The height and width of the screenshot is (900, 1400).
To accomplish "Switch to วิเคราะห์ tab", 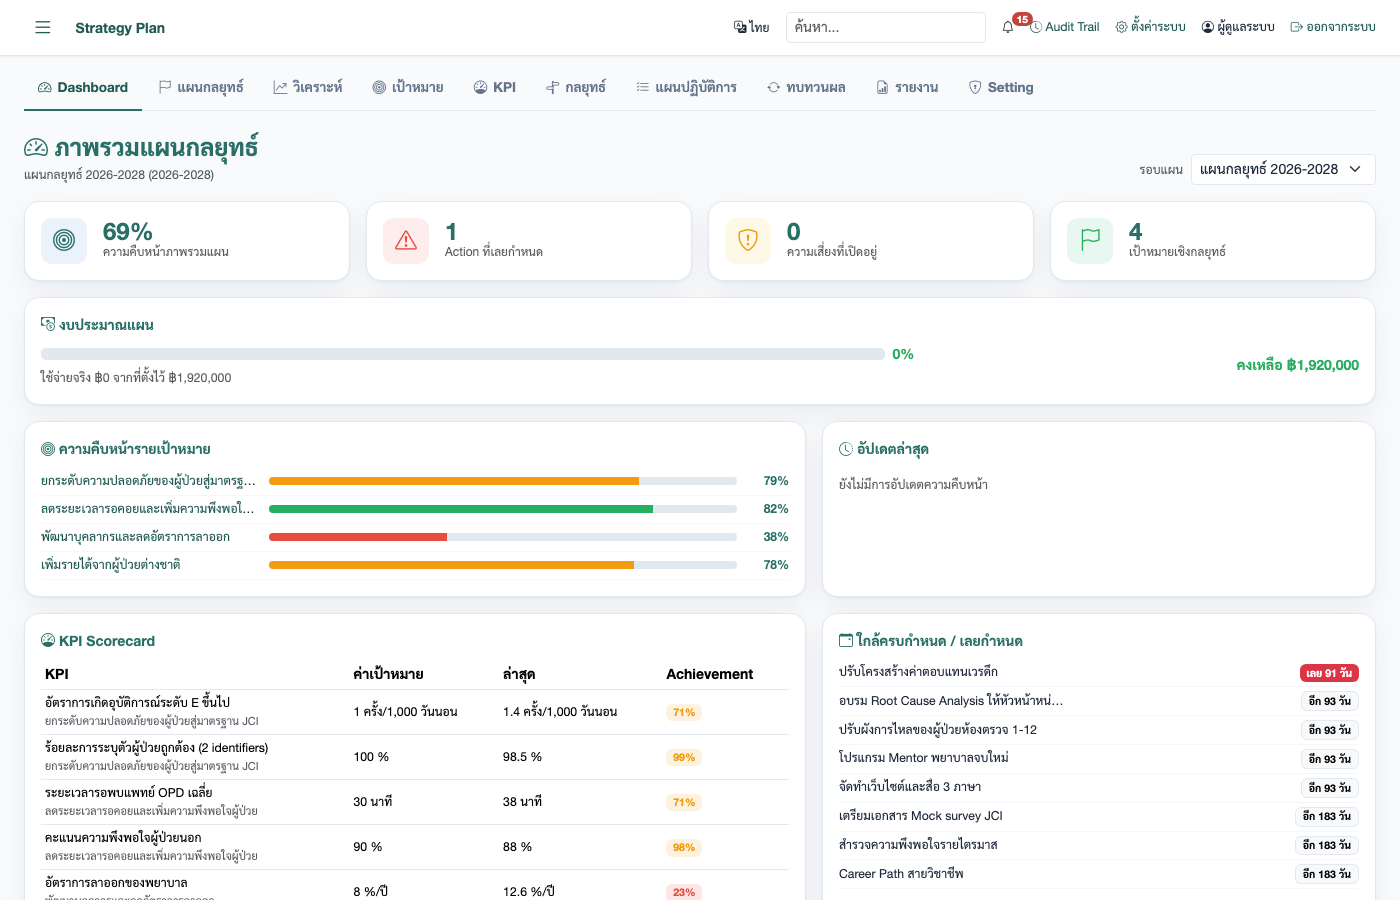I will pyautogui.click(x=308, y=87).
